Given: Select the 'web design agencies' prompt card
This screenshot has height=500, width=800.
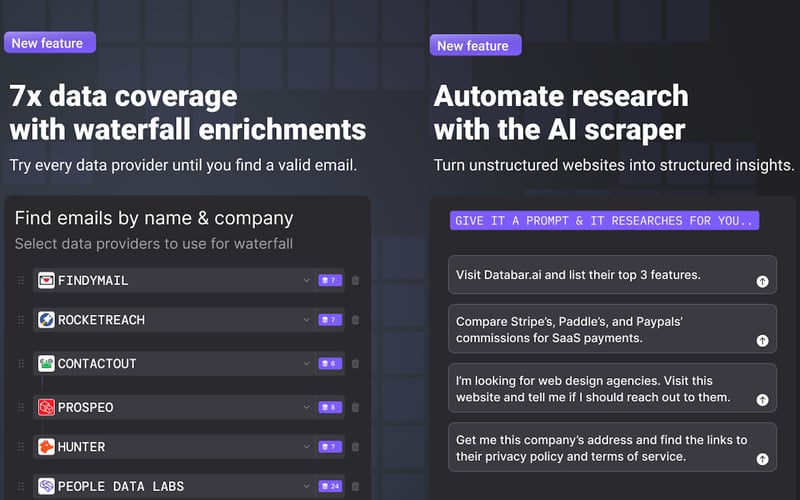Looking at the screenshot, I should (x=612, y=388).
